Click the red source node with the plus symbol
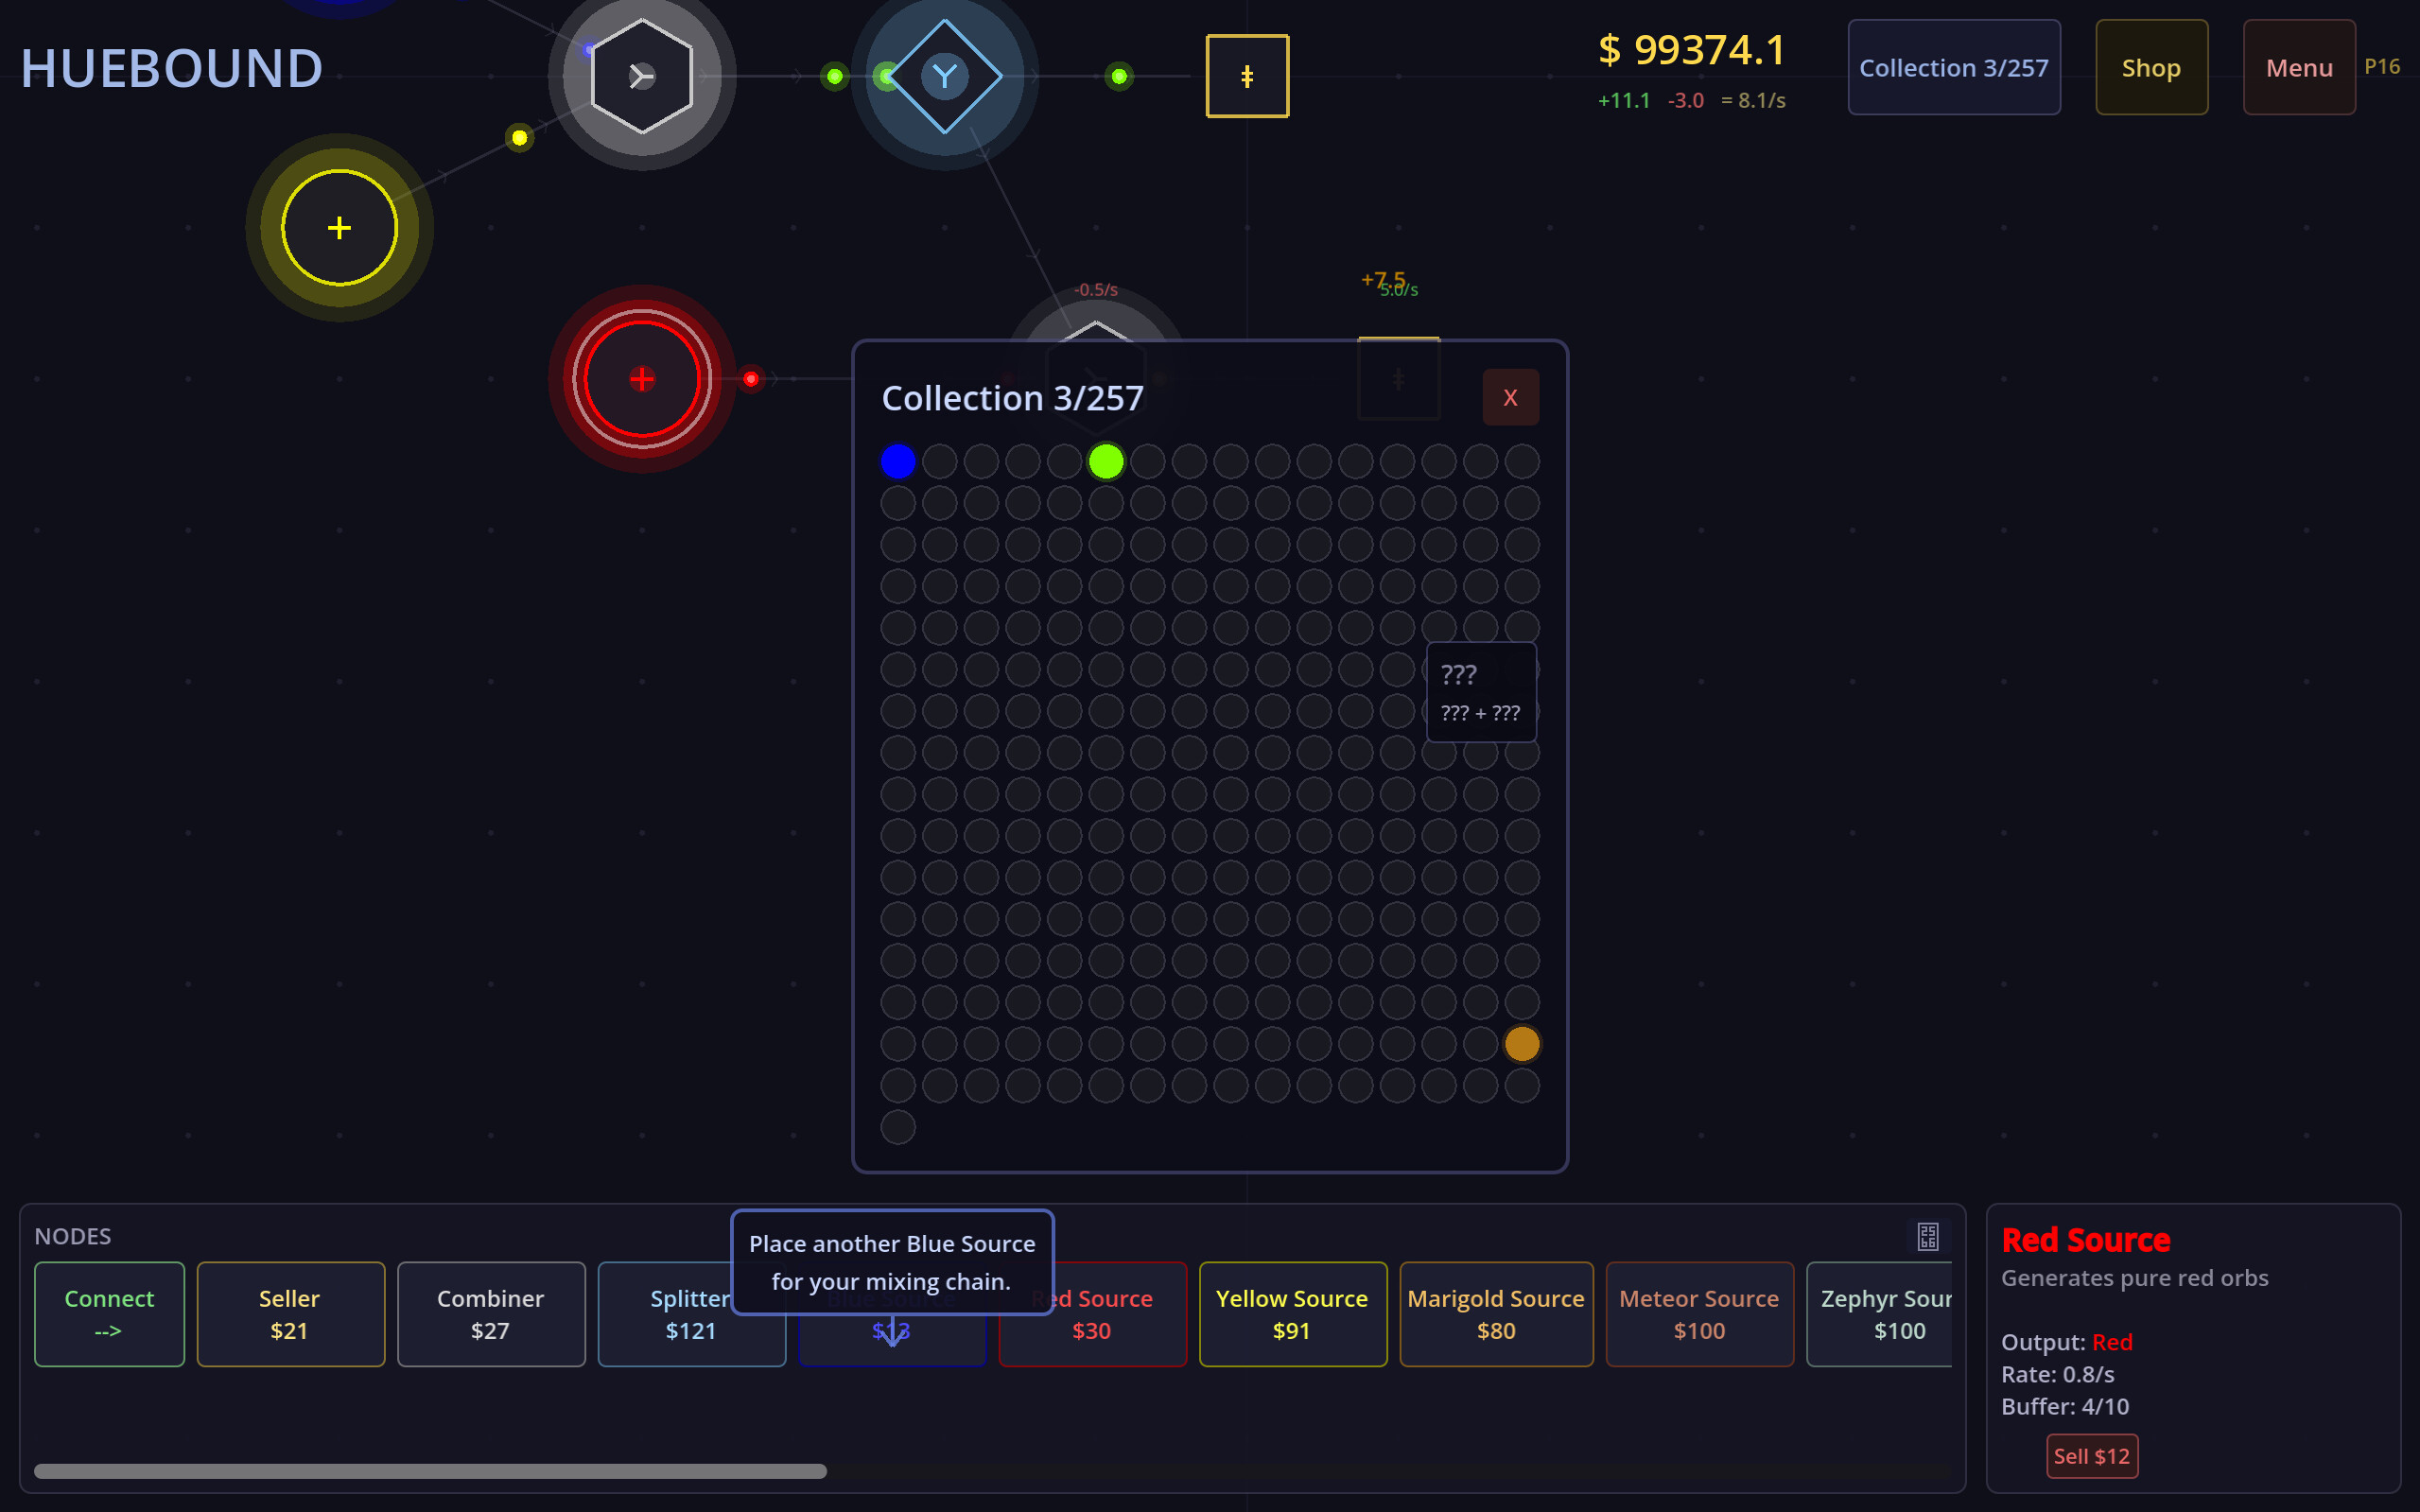 point(640,378)
